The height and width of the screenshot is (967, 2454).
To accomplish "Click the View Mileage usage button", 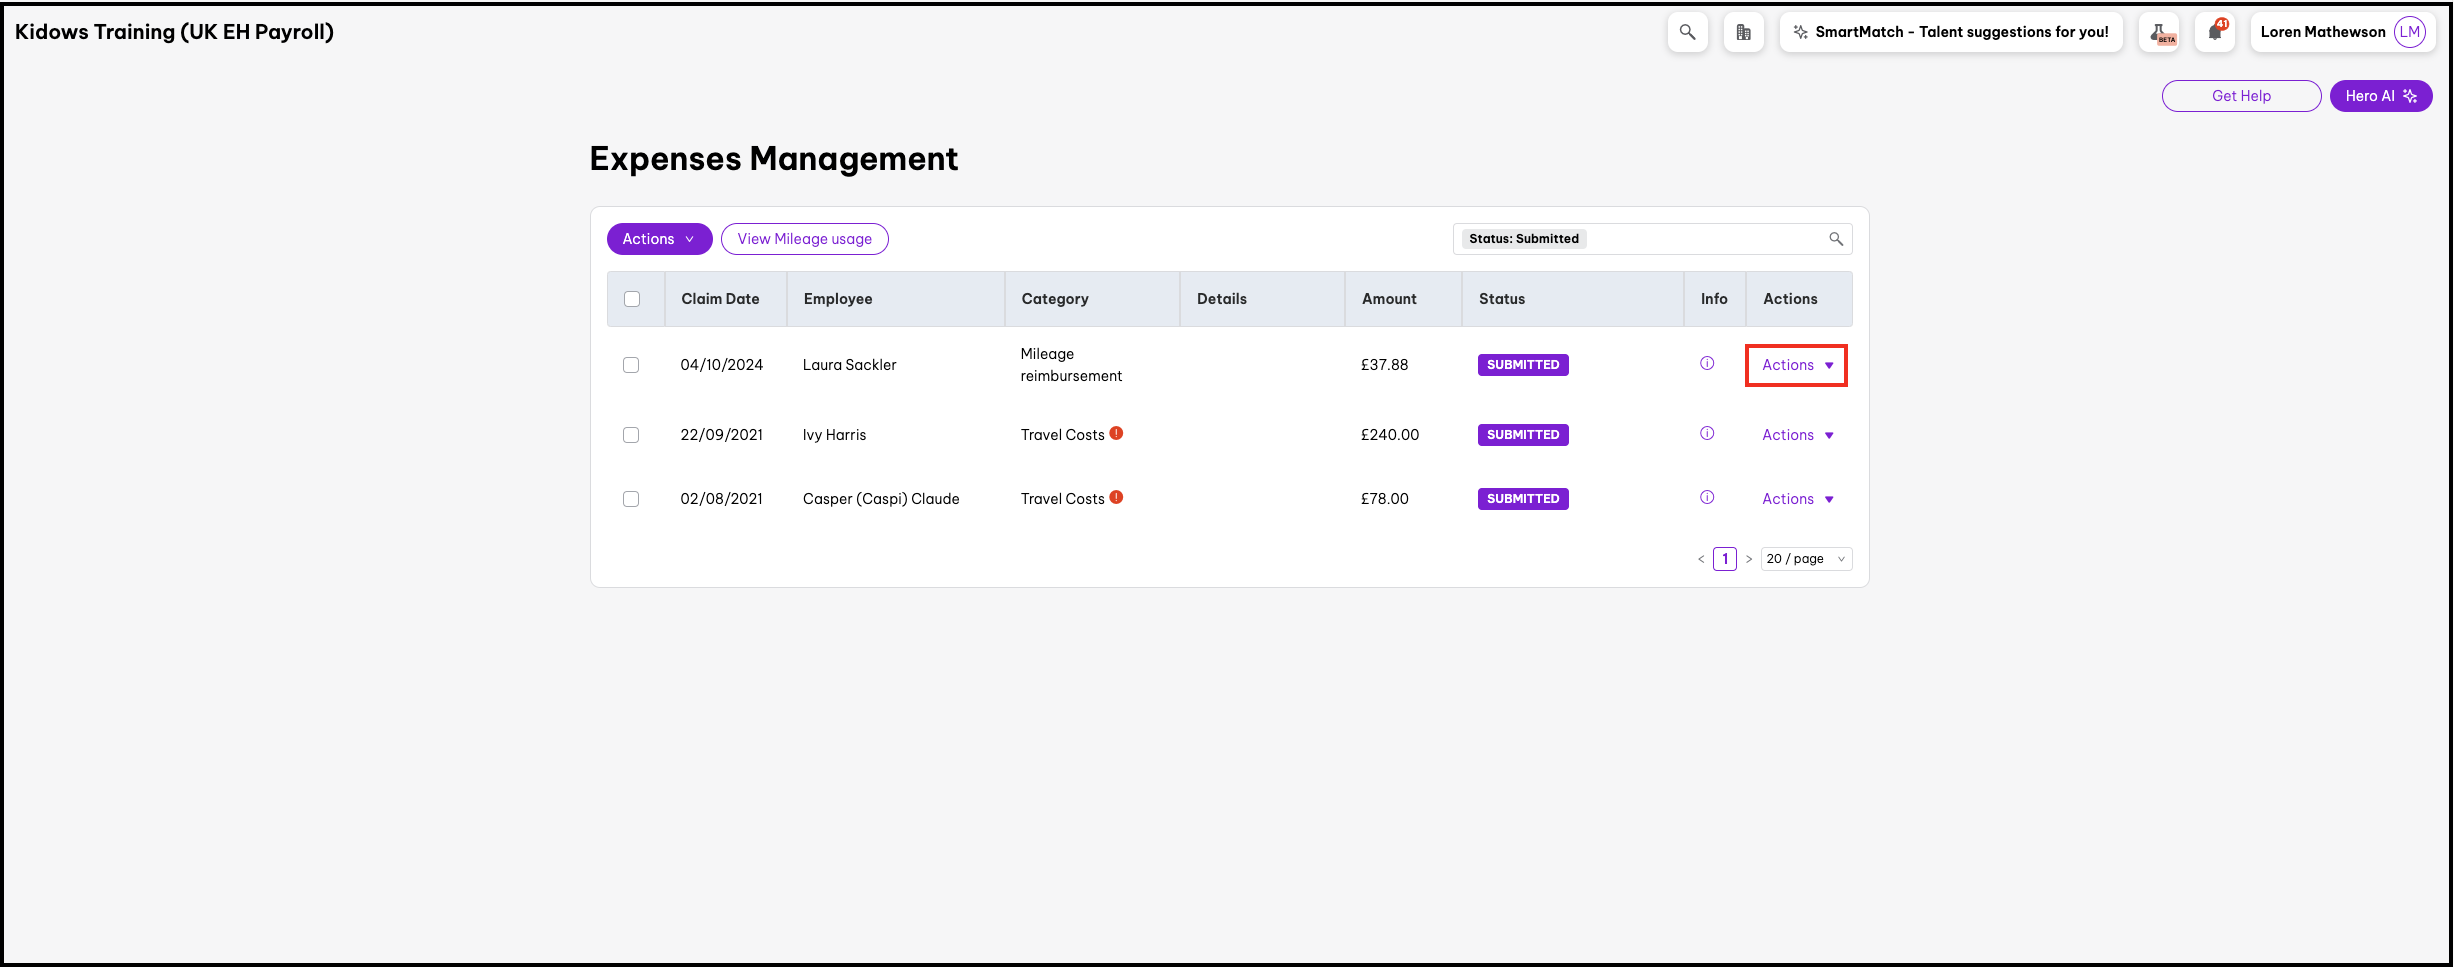I will click(x=804, y=239).
